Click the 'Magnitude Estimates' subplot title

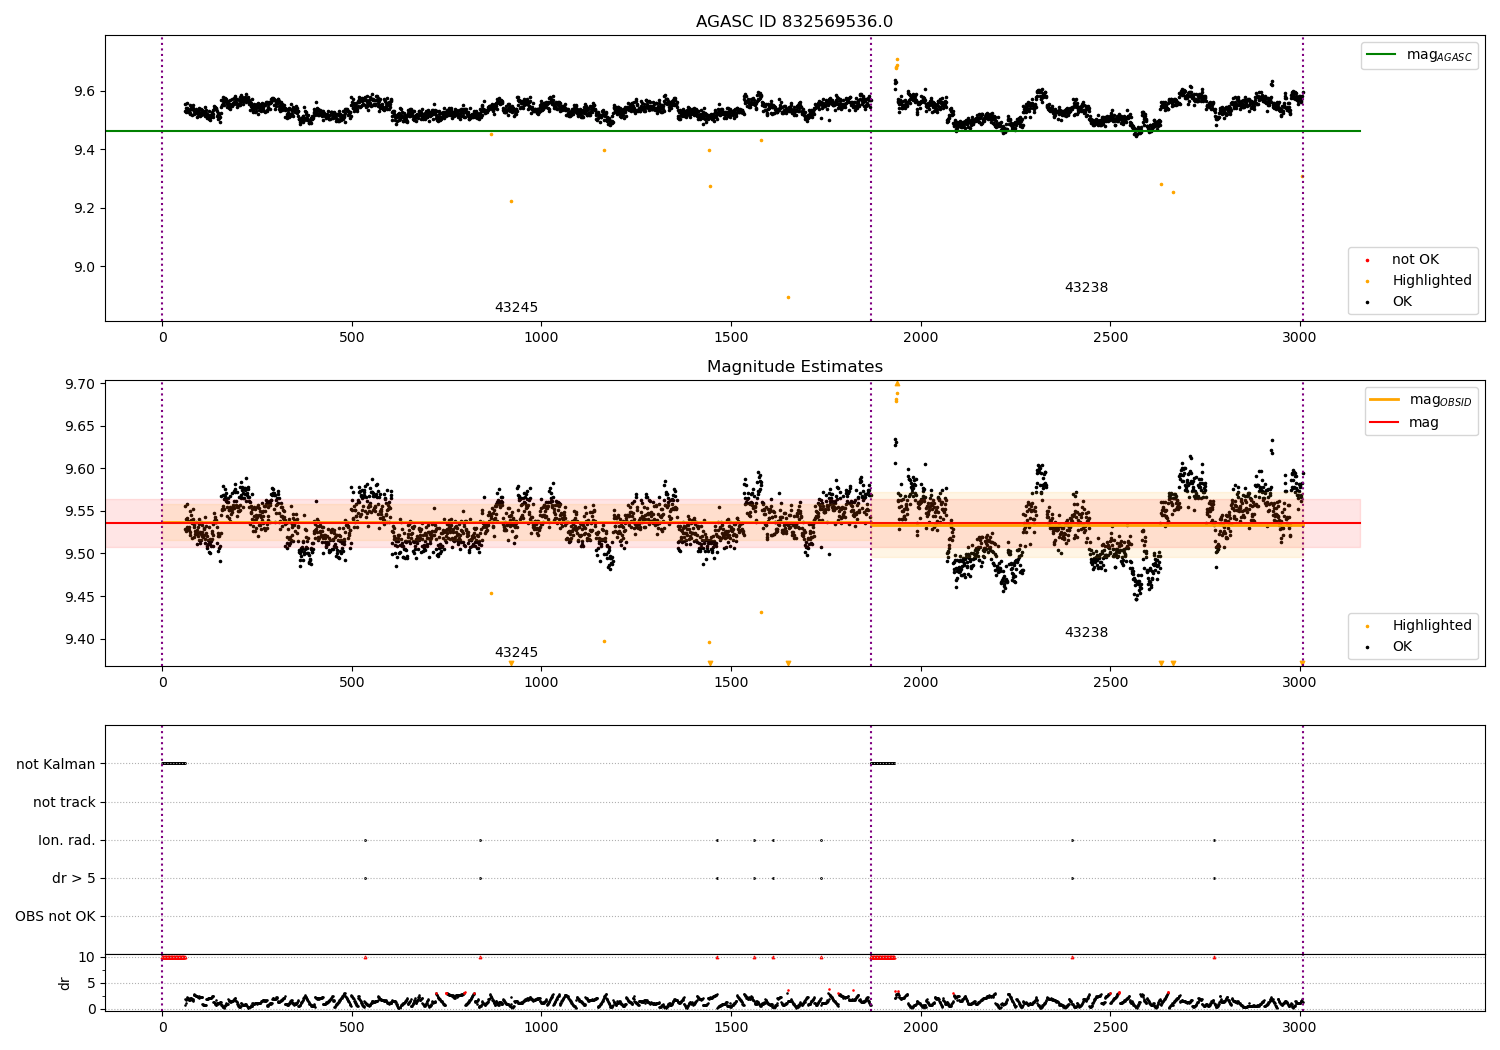pos(795,367)
